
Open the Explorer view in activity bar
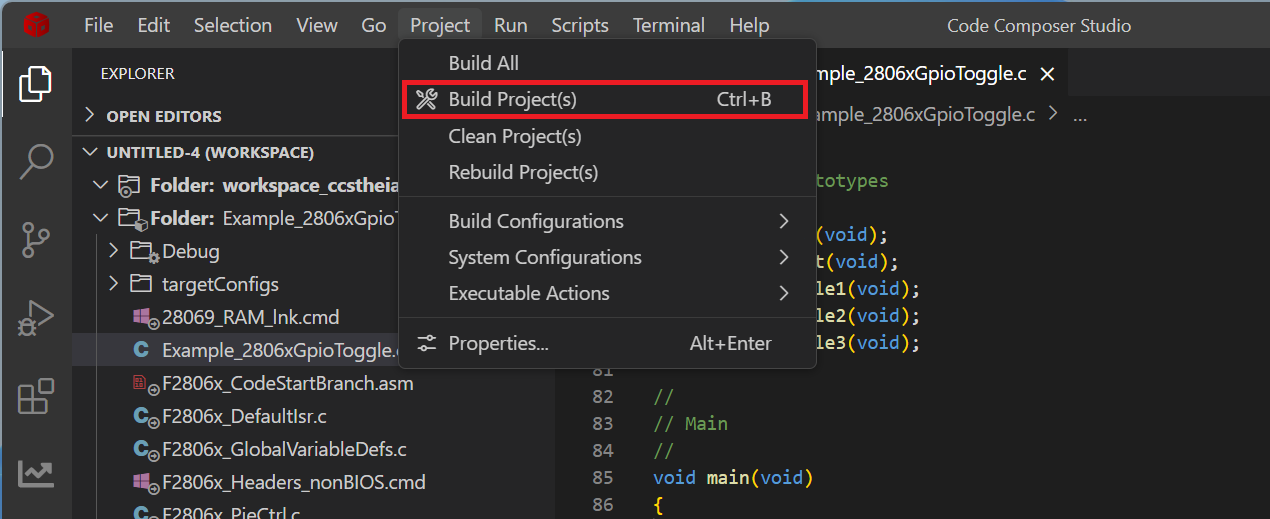[36, 84]
